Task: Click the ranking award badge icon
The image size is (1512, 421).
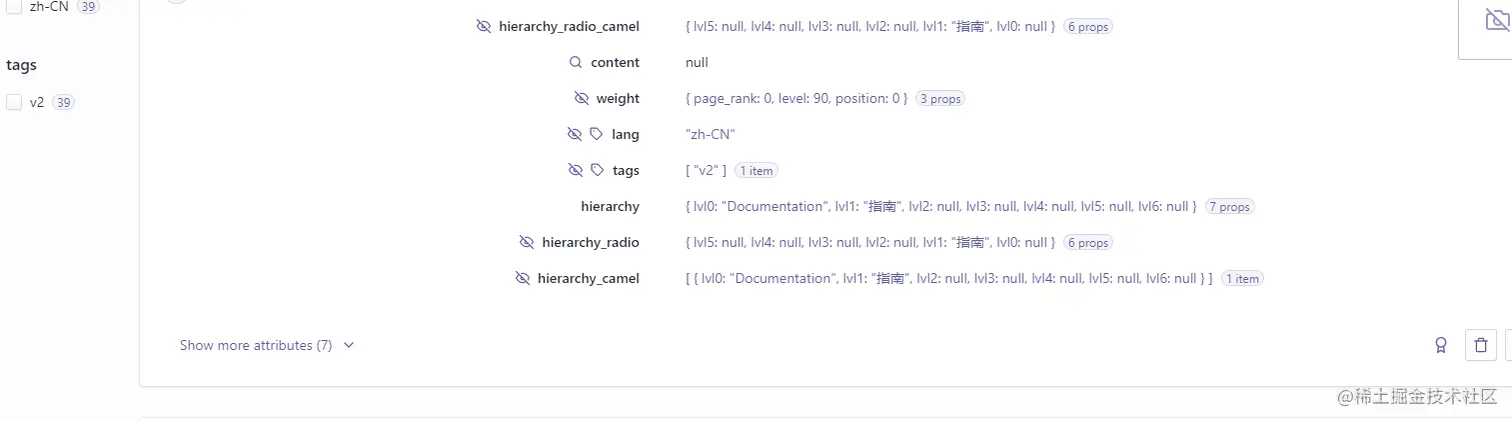Action: (1441, 345)
